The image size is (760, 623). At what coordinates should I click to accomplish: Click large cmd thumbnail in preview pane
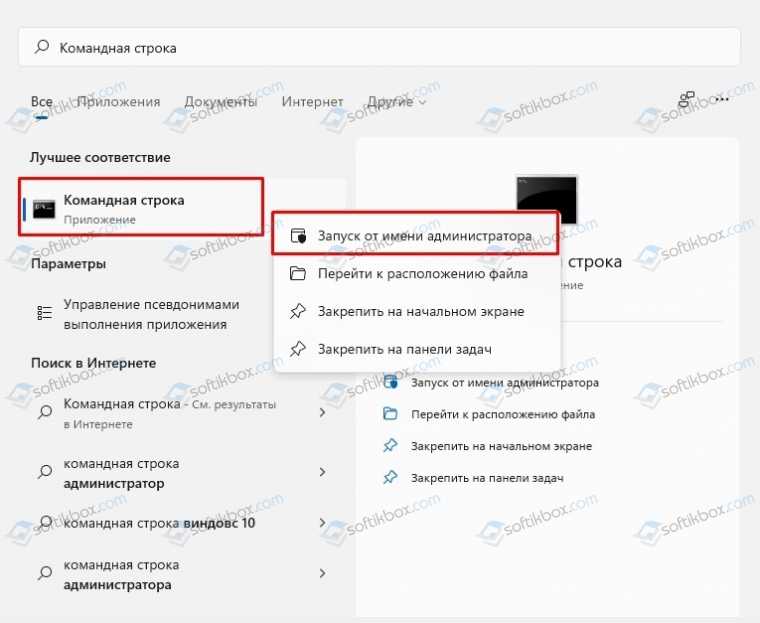click(x=547, y=199)
